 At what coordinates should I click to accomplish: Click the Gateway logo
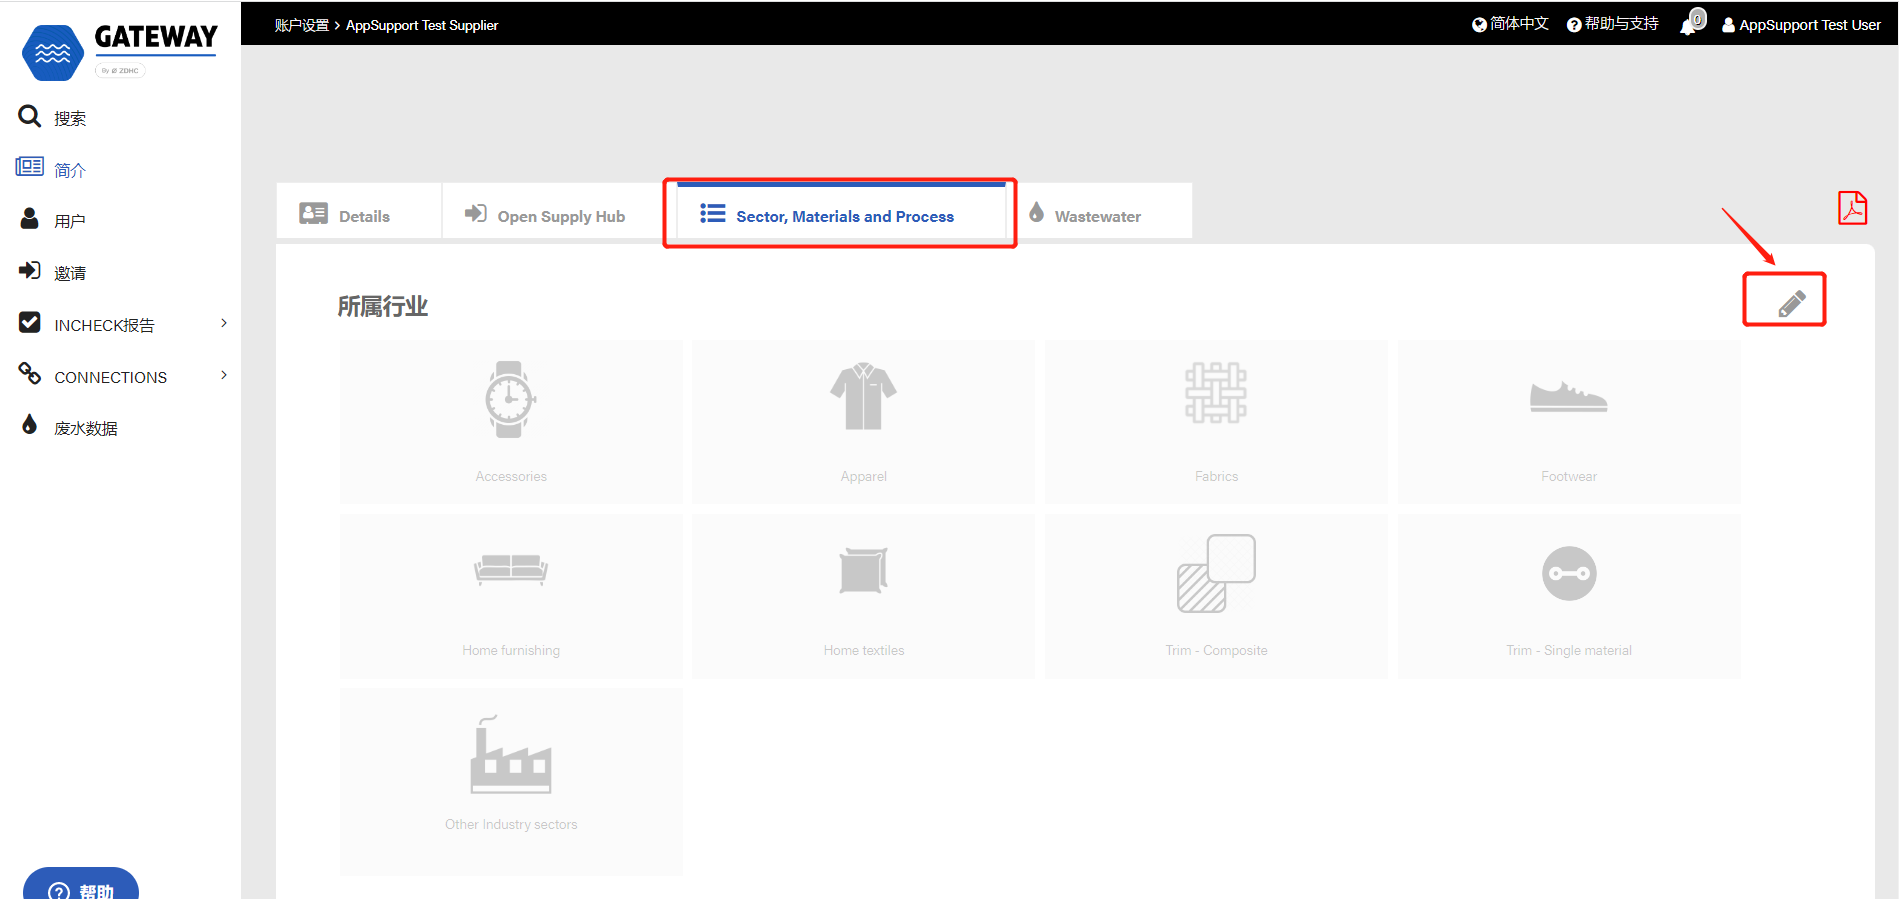[x=120, y=50]
